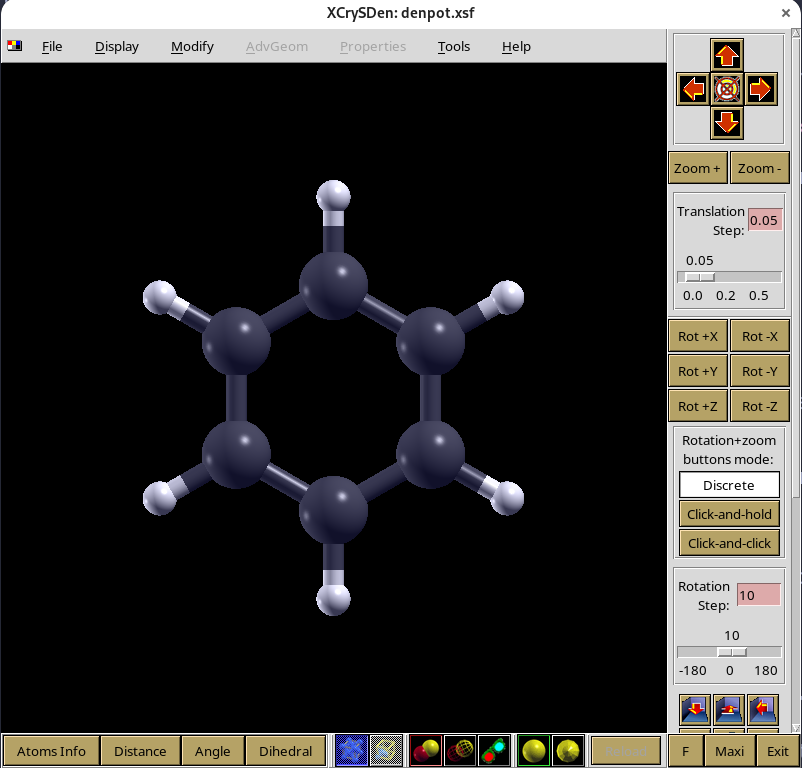Viewport: 802px width, 768px height.
Task: Click the Rot +X button
Action: (697, 337)
